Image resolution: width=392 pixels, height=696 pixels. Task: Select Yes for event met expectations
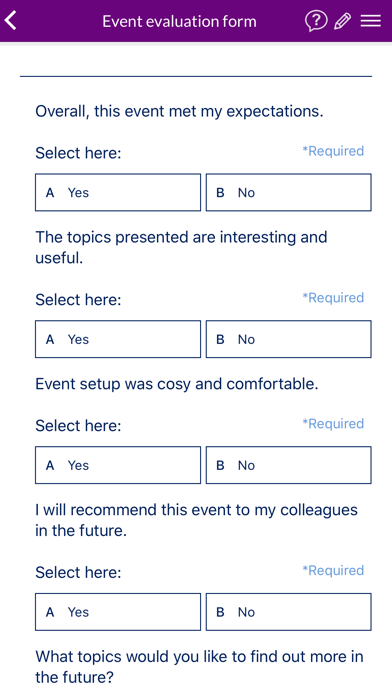[x=118, y=192]
